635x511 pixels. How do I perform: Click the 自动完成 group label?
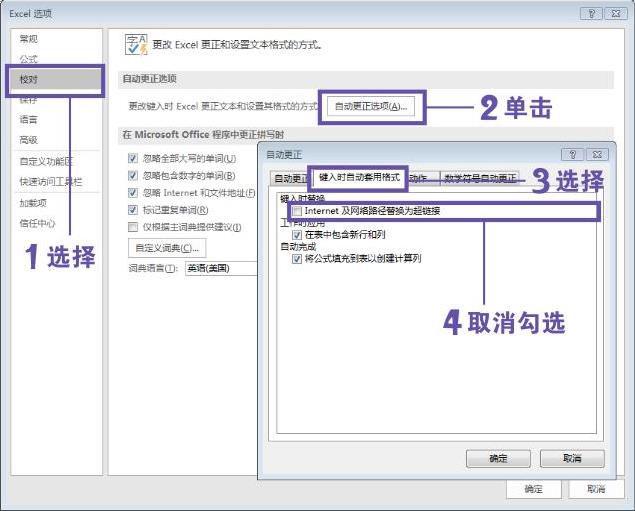tap(298, 247)
